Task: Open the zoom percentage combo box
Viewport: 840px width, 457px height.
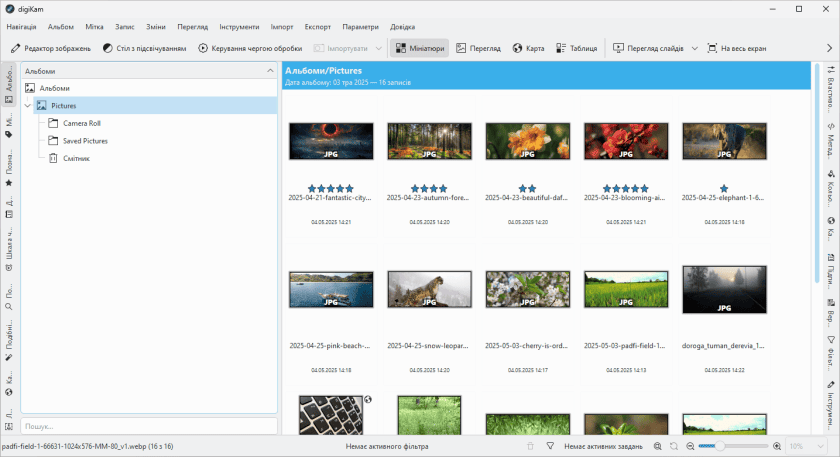Action: (x=808, y=446)
